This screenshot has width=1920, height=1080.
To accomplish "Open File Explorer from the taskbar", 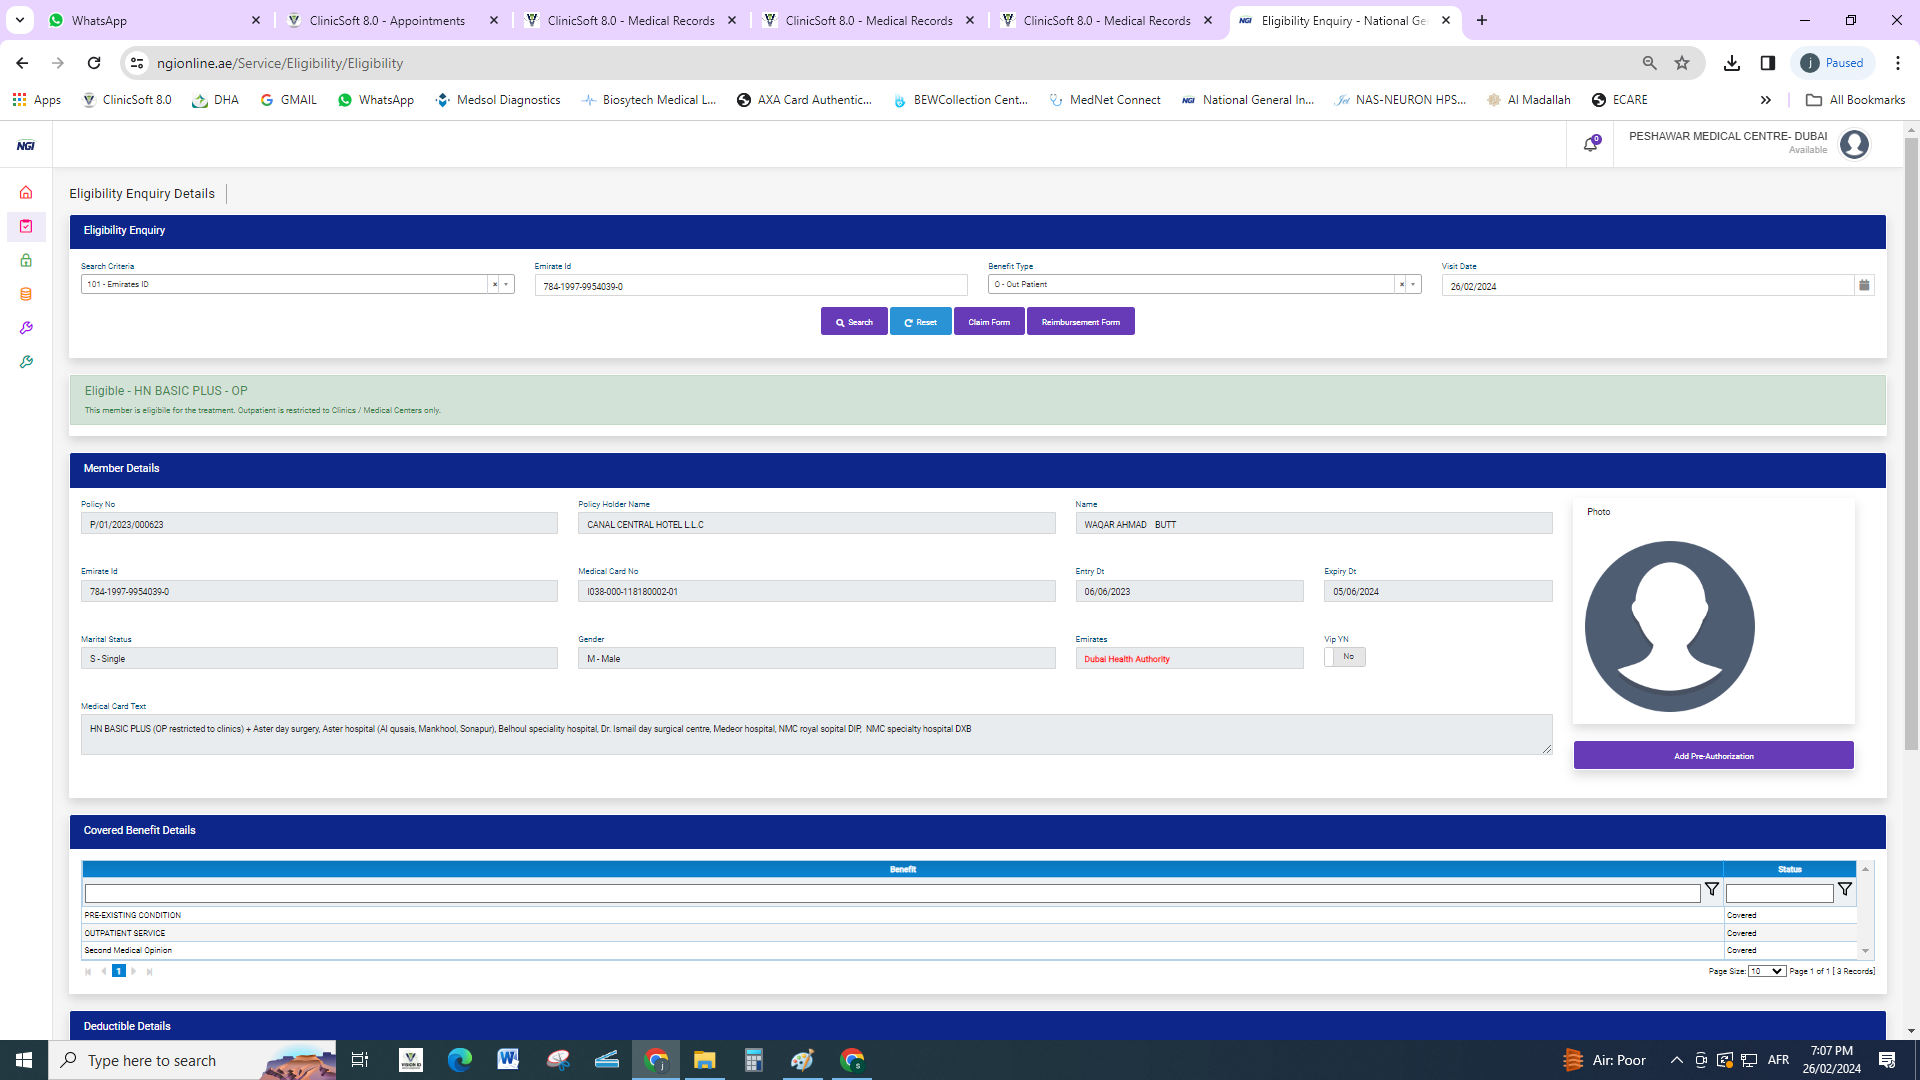I will [x=704, y=1060].
